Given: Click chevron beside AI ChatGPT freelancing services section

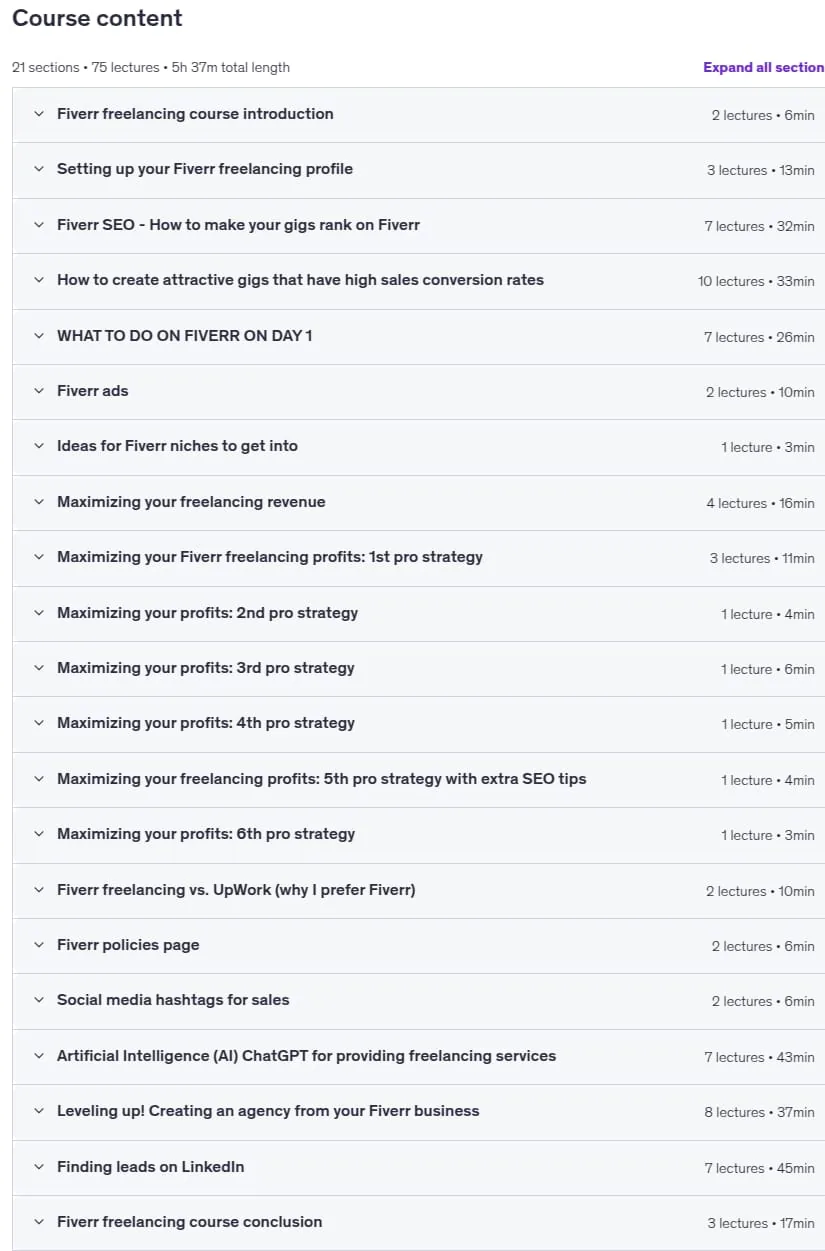Looking at the screenshot, I should [x=39, y=1057].
